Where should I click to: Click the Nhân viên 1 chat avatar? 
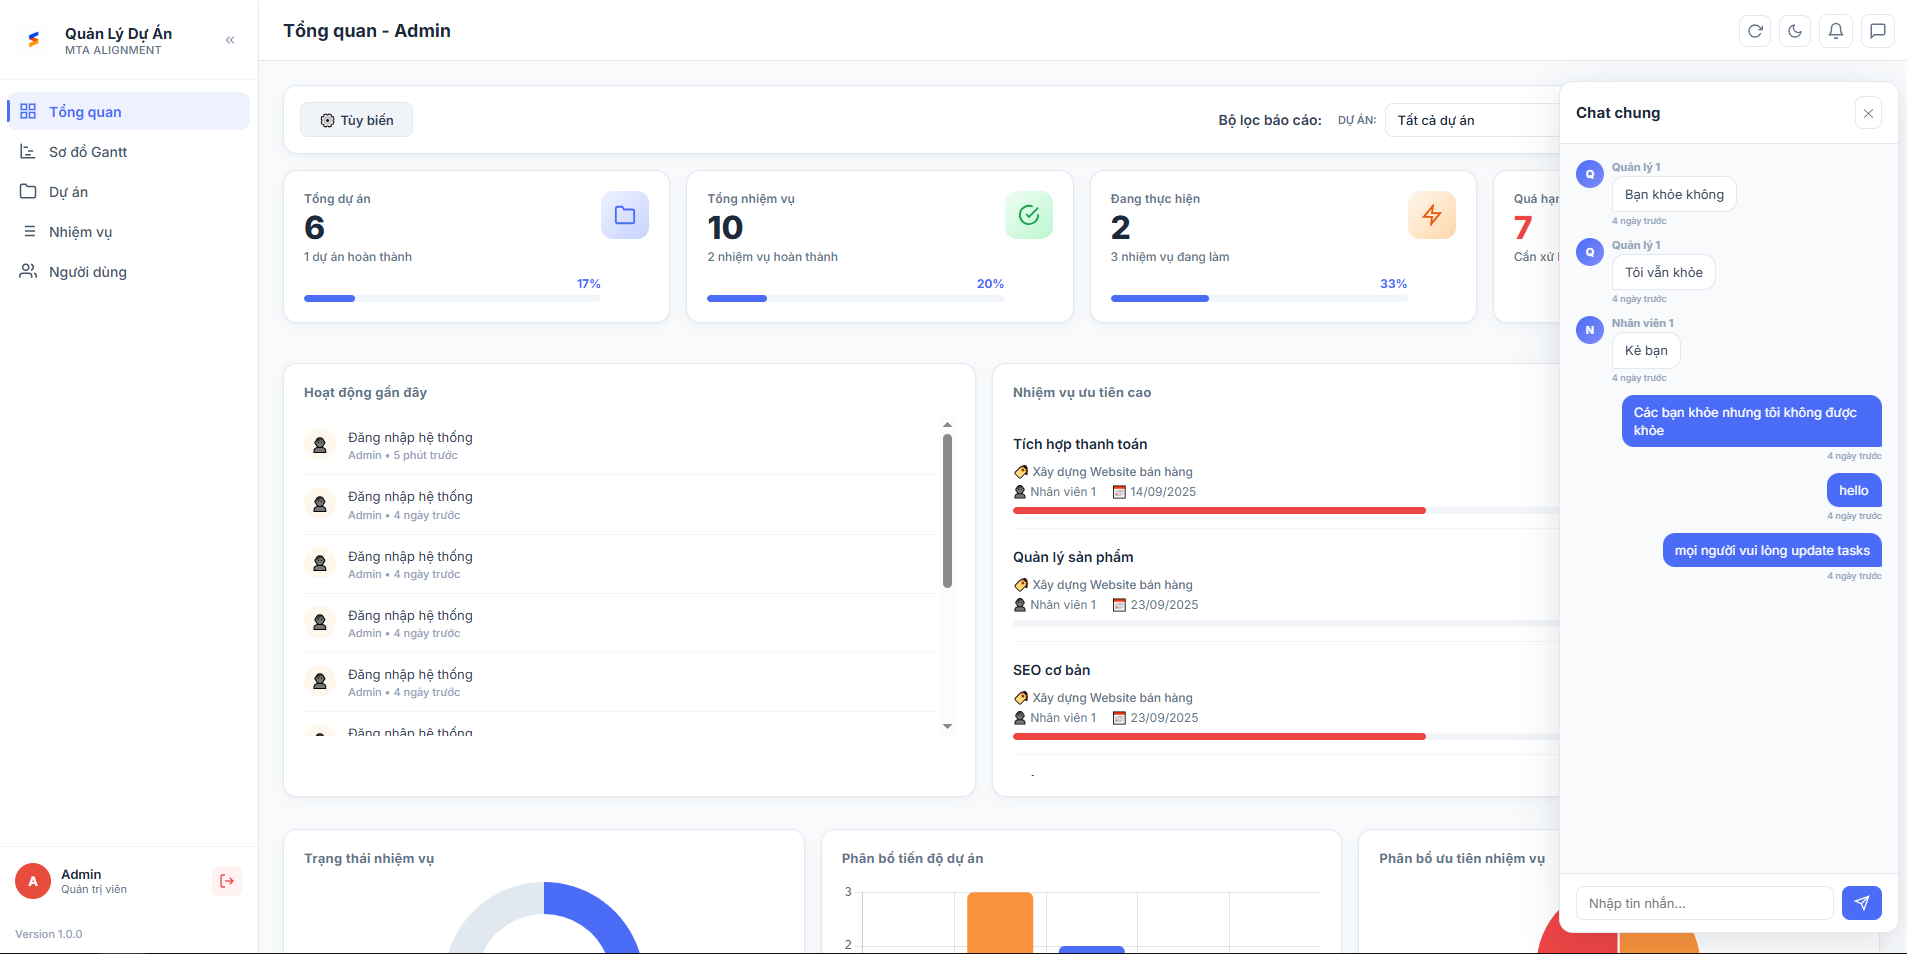coord(1590,330)
